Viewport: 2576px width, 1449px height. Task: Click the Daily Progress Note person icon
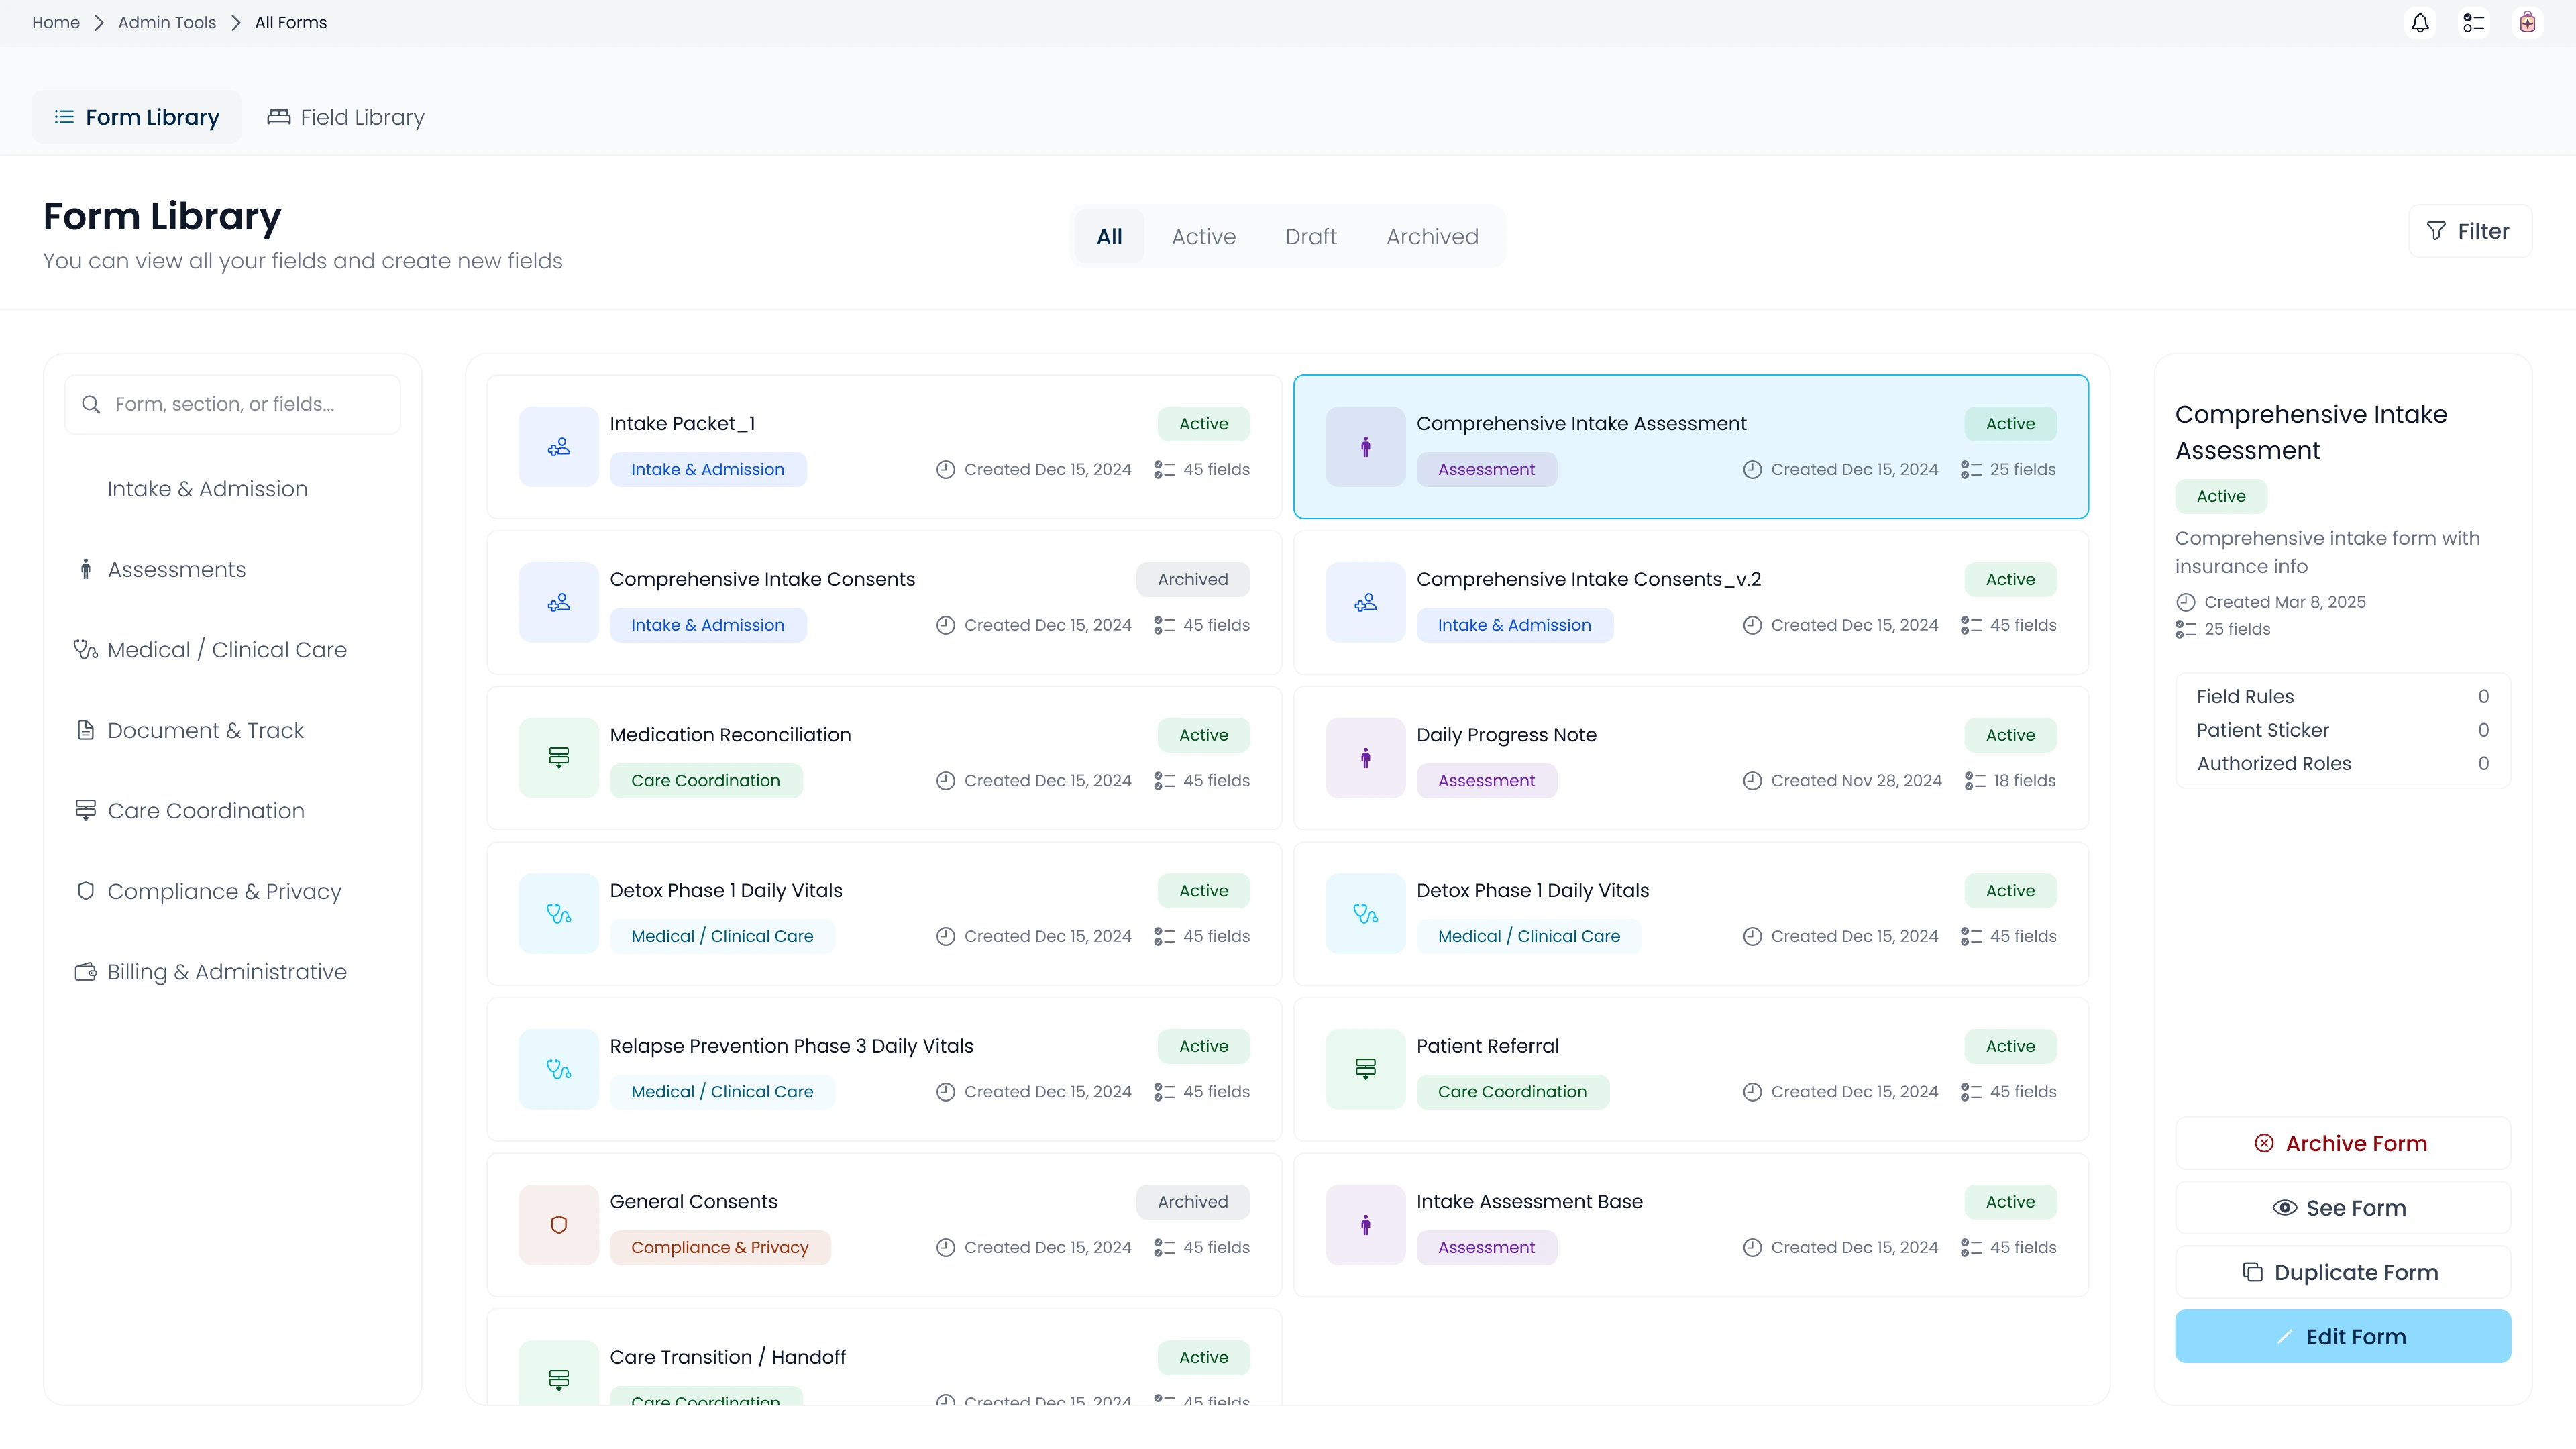1365,758
